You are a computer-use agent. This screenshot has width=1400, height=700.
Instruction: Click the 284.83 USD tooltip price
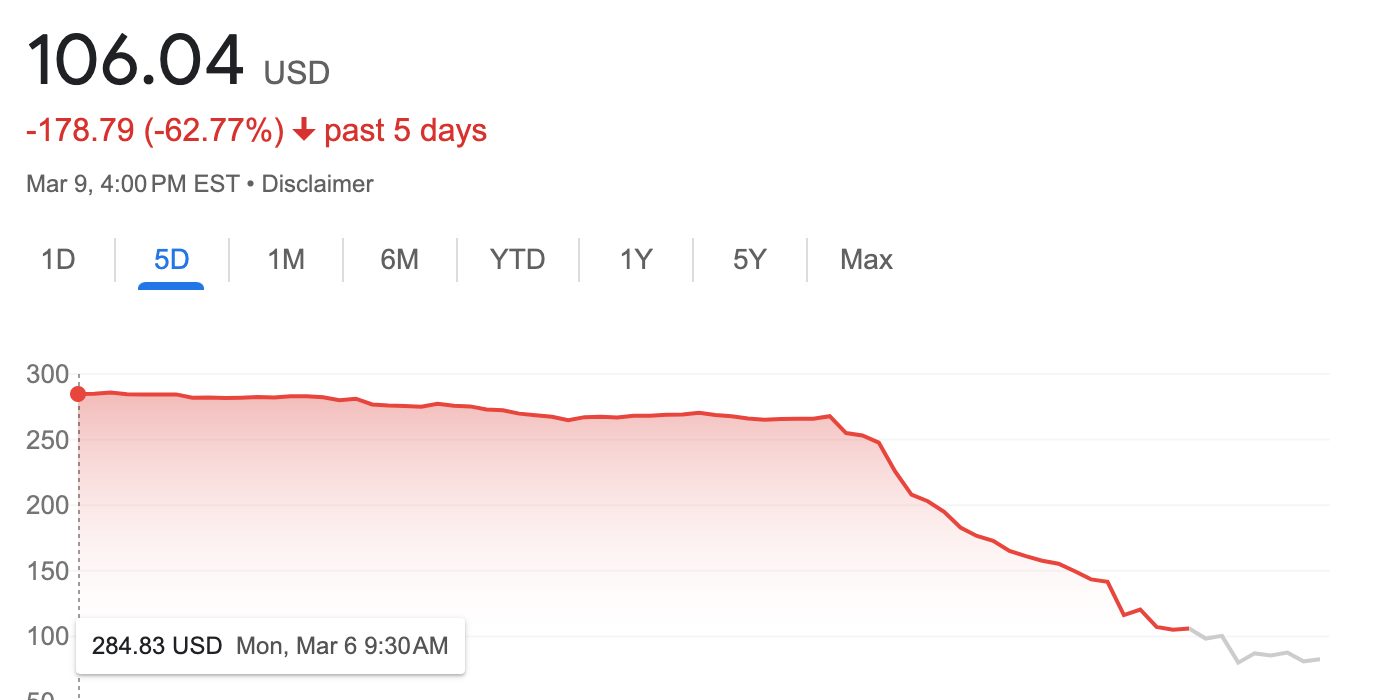(157, 646)
